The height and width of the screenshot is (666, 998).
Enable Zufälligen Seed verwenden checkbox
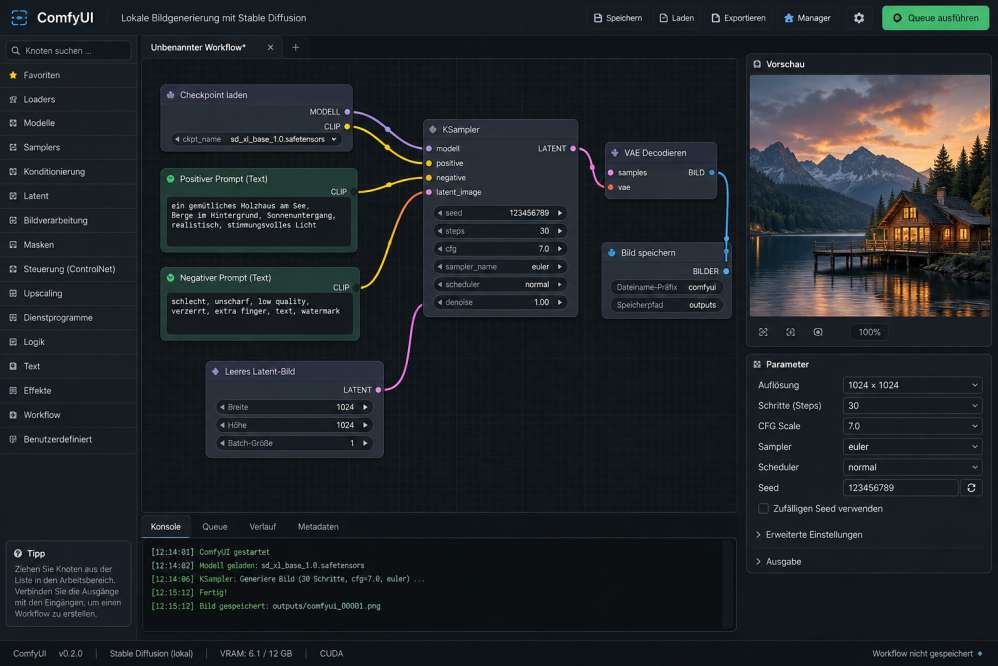763,509
